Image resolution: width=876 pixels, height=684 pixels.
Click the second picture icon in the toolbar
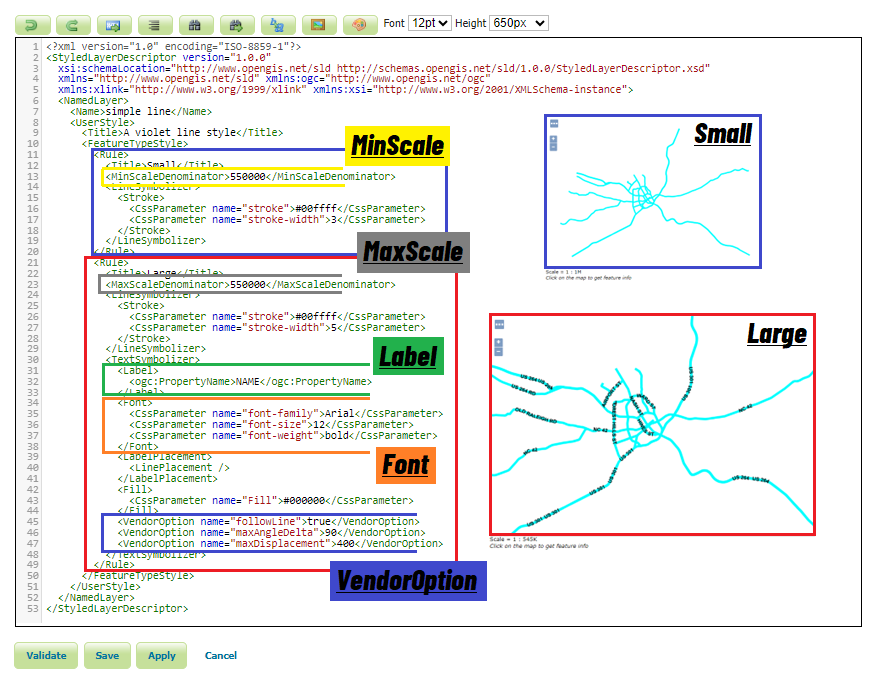click(318, 22)
